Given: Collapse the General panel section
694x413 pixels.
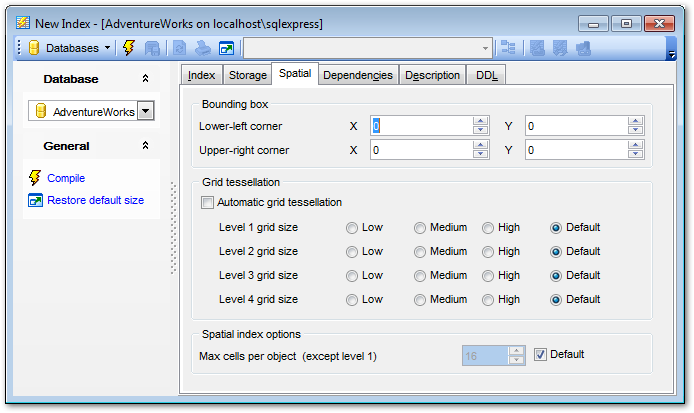Looking at the screenshot, I should pyautogui.click(x=145, y=146).
